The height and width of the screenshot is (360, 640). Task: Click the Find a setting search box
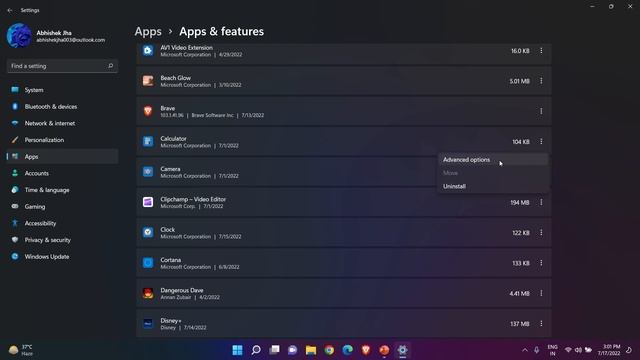click(62, 66)
